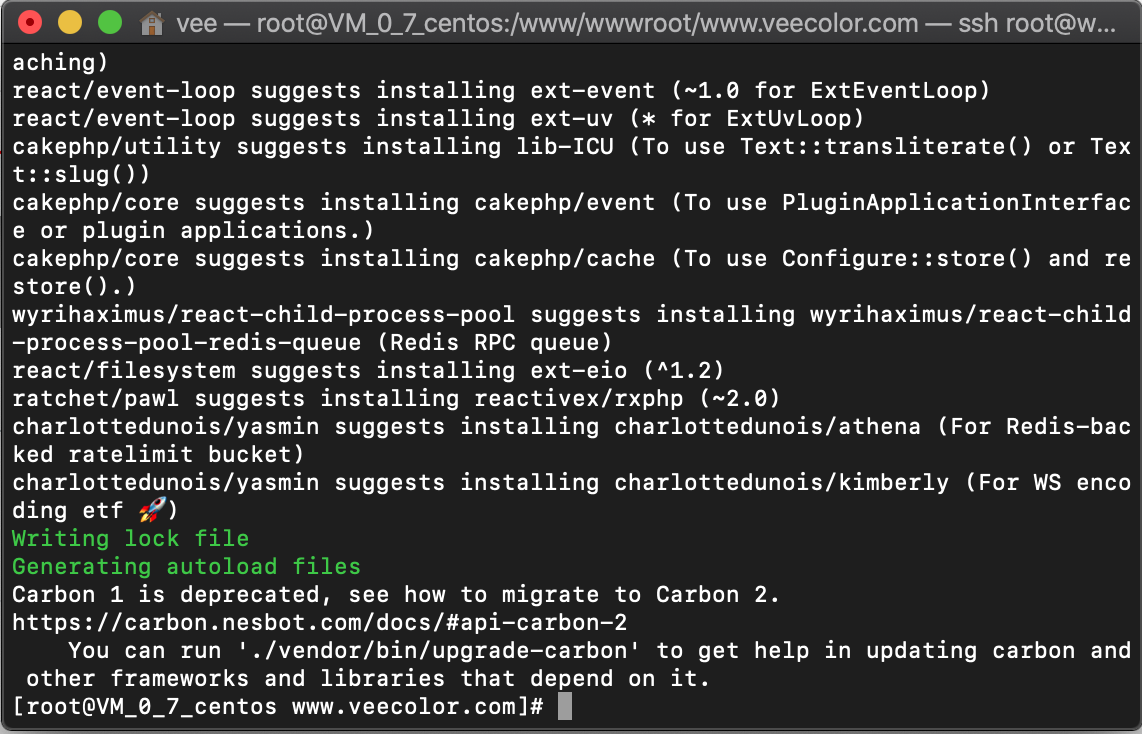Click the home folder icon in title bar

(x=152, y=23)
